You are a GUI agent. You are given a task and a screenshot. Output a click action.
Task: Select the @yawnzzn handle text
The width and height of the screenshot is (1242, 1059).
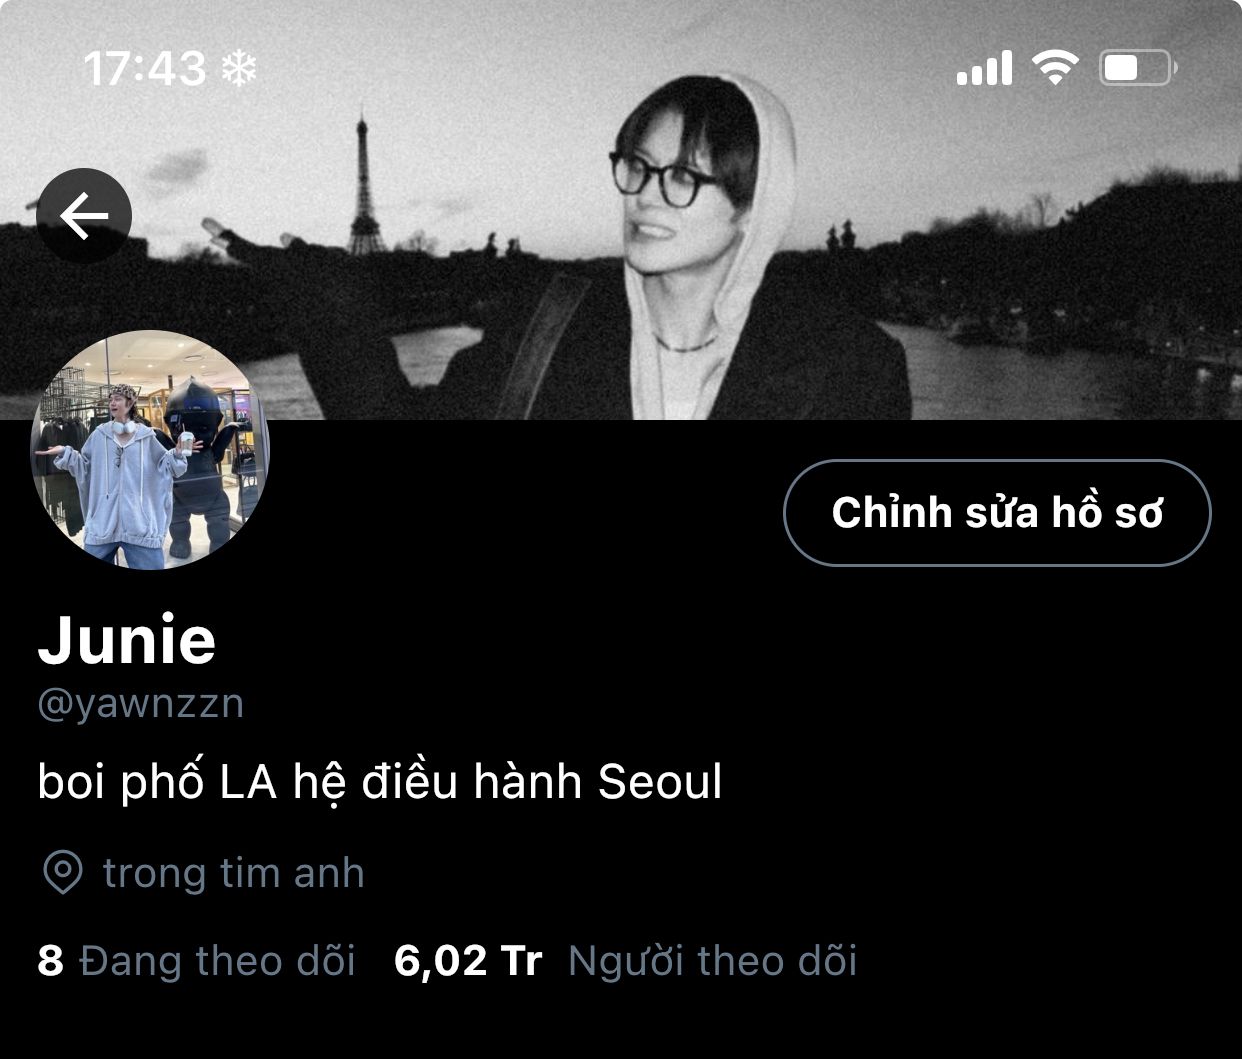point(140,704)
